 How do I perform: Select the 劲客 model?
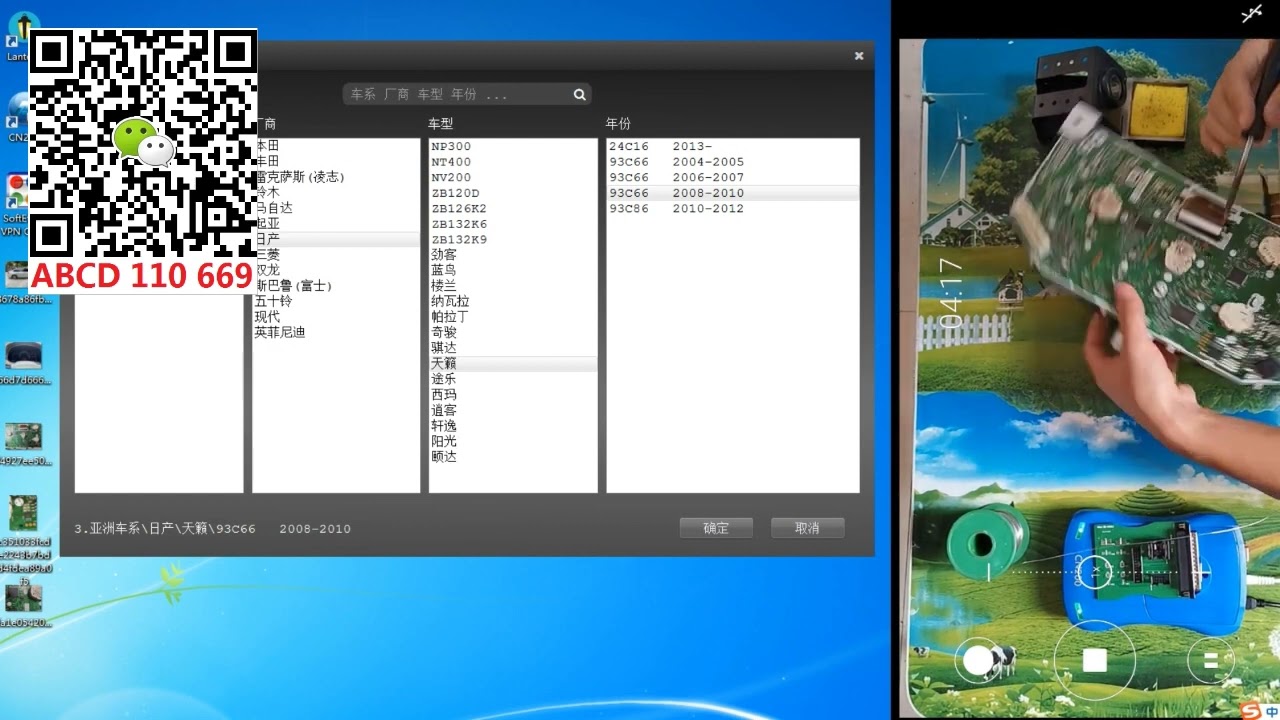tap(513, 255)
